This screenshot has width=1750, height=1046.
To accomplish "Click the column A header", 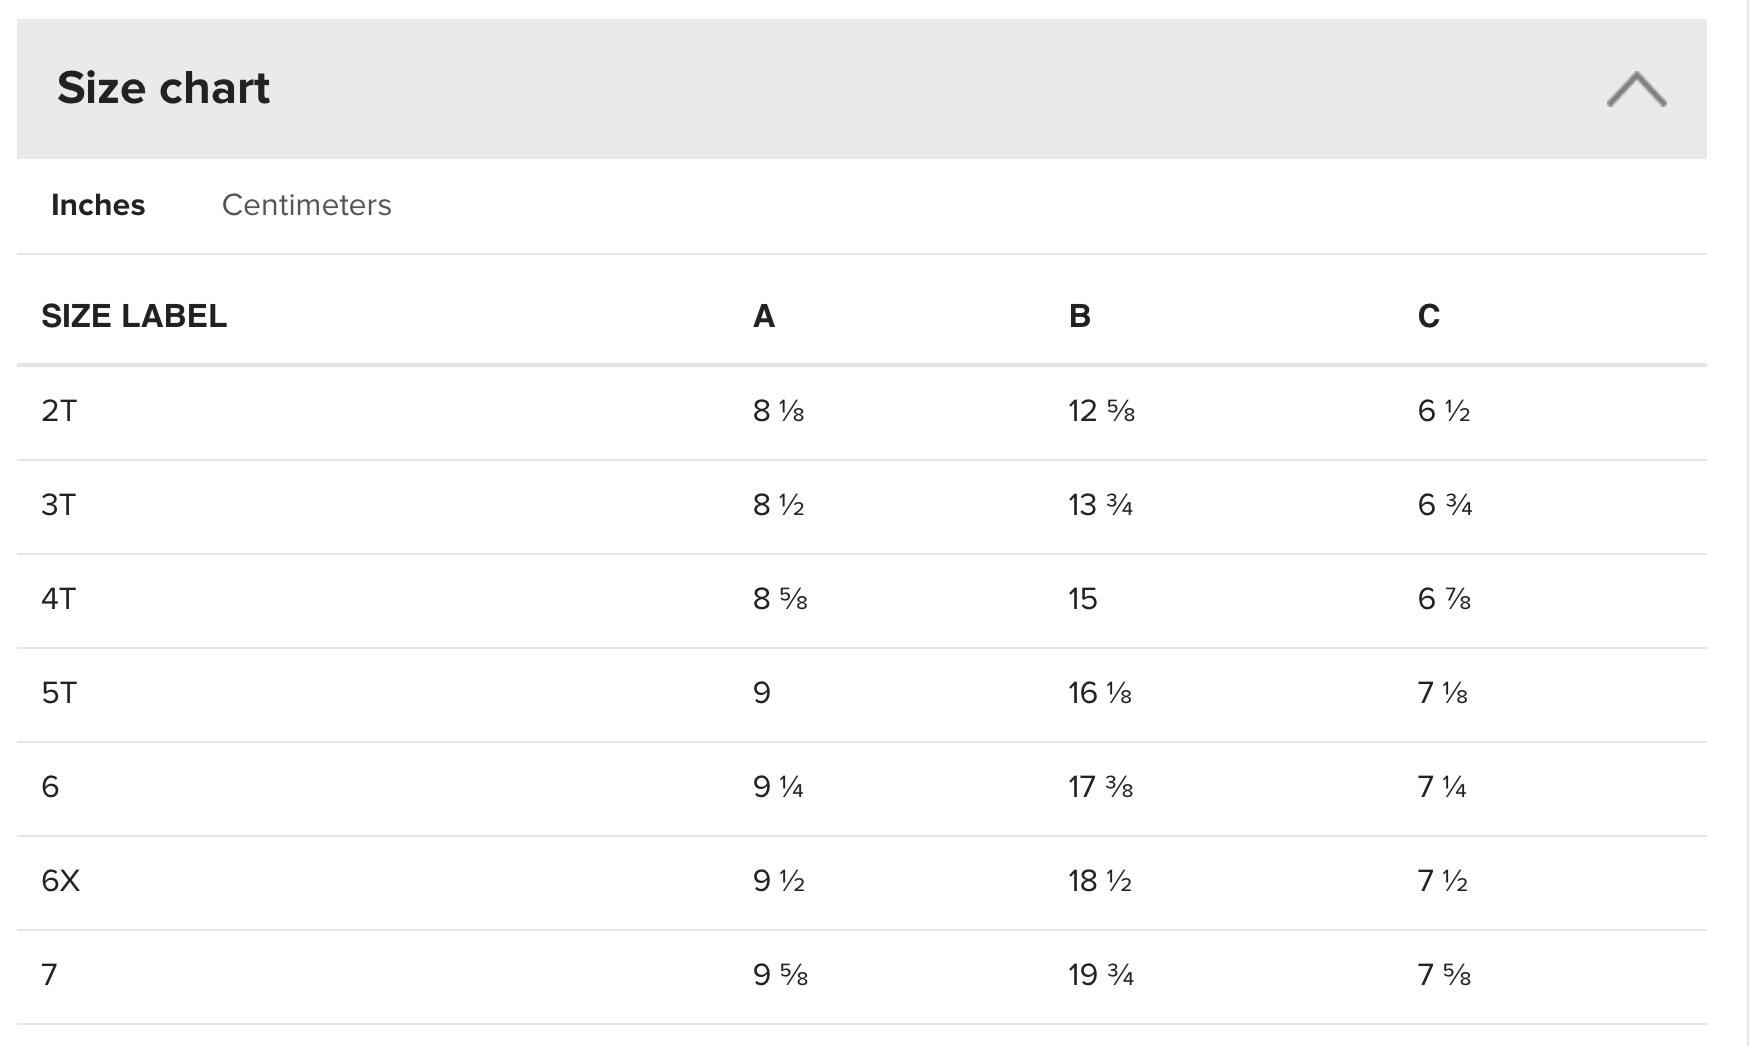I will (763, 316).
